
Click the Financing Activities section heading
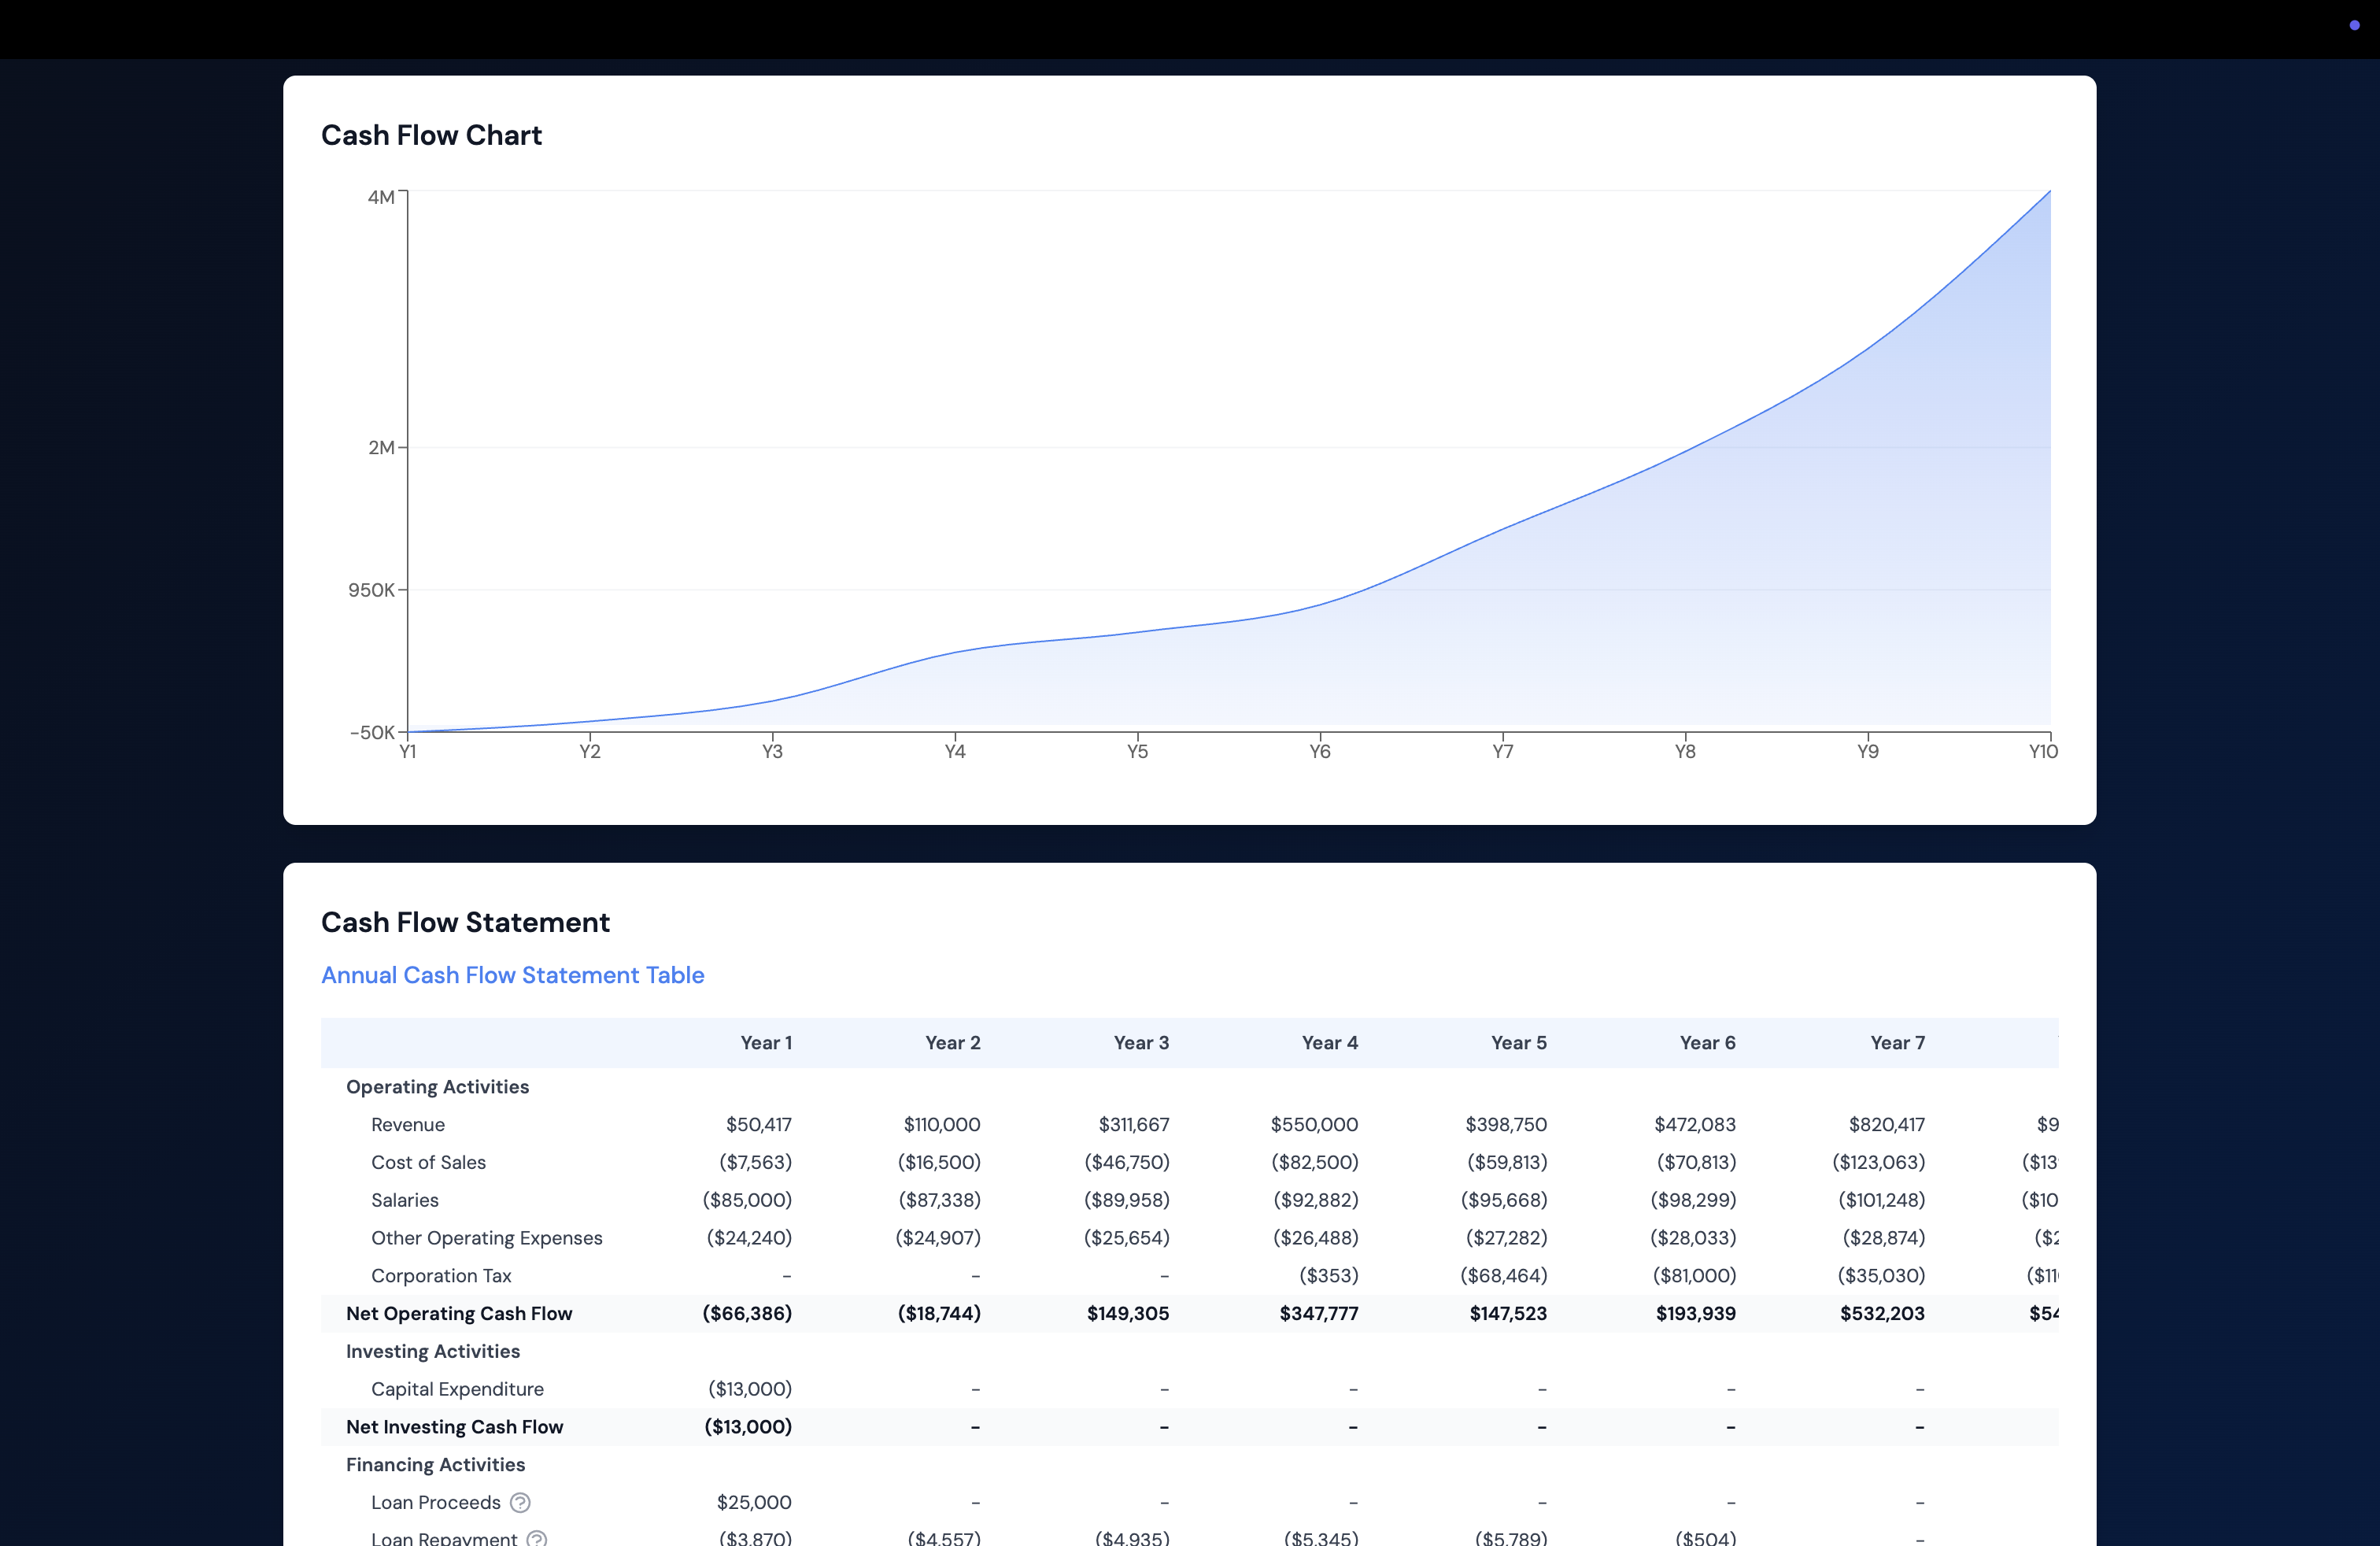pos(435,1464)
